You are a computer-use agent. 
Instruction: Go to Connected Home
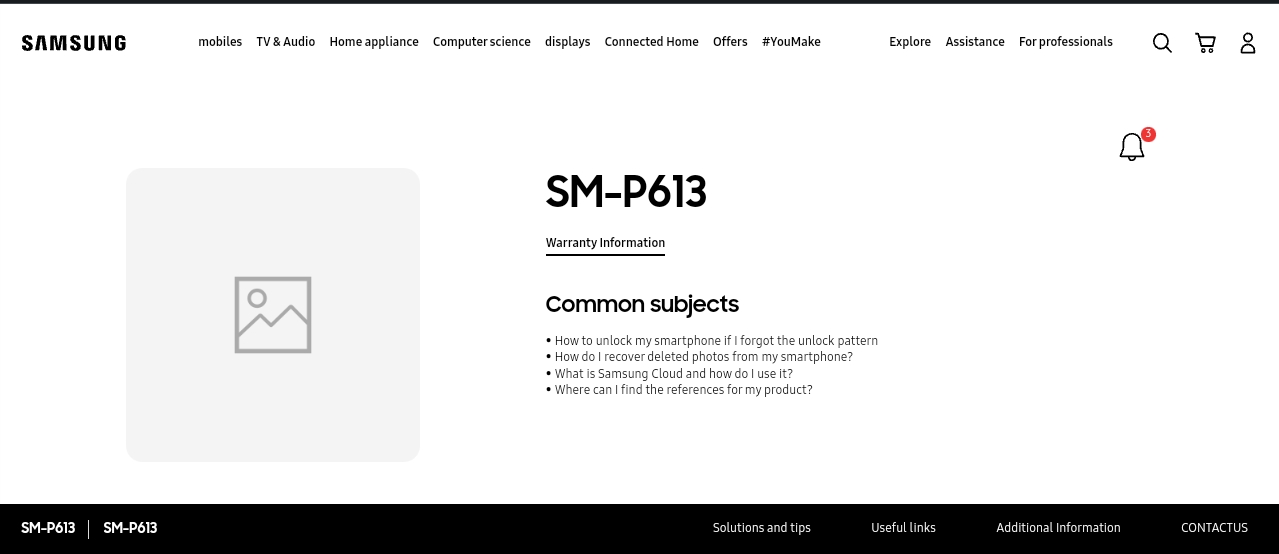click(652, 42)
